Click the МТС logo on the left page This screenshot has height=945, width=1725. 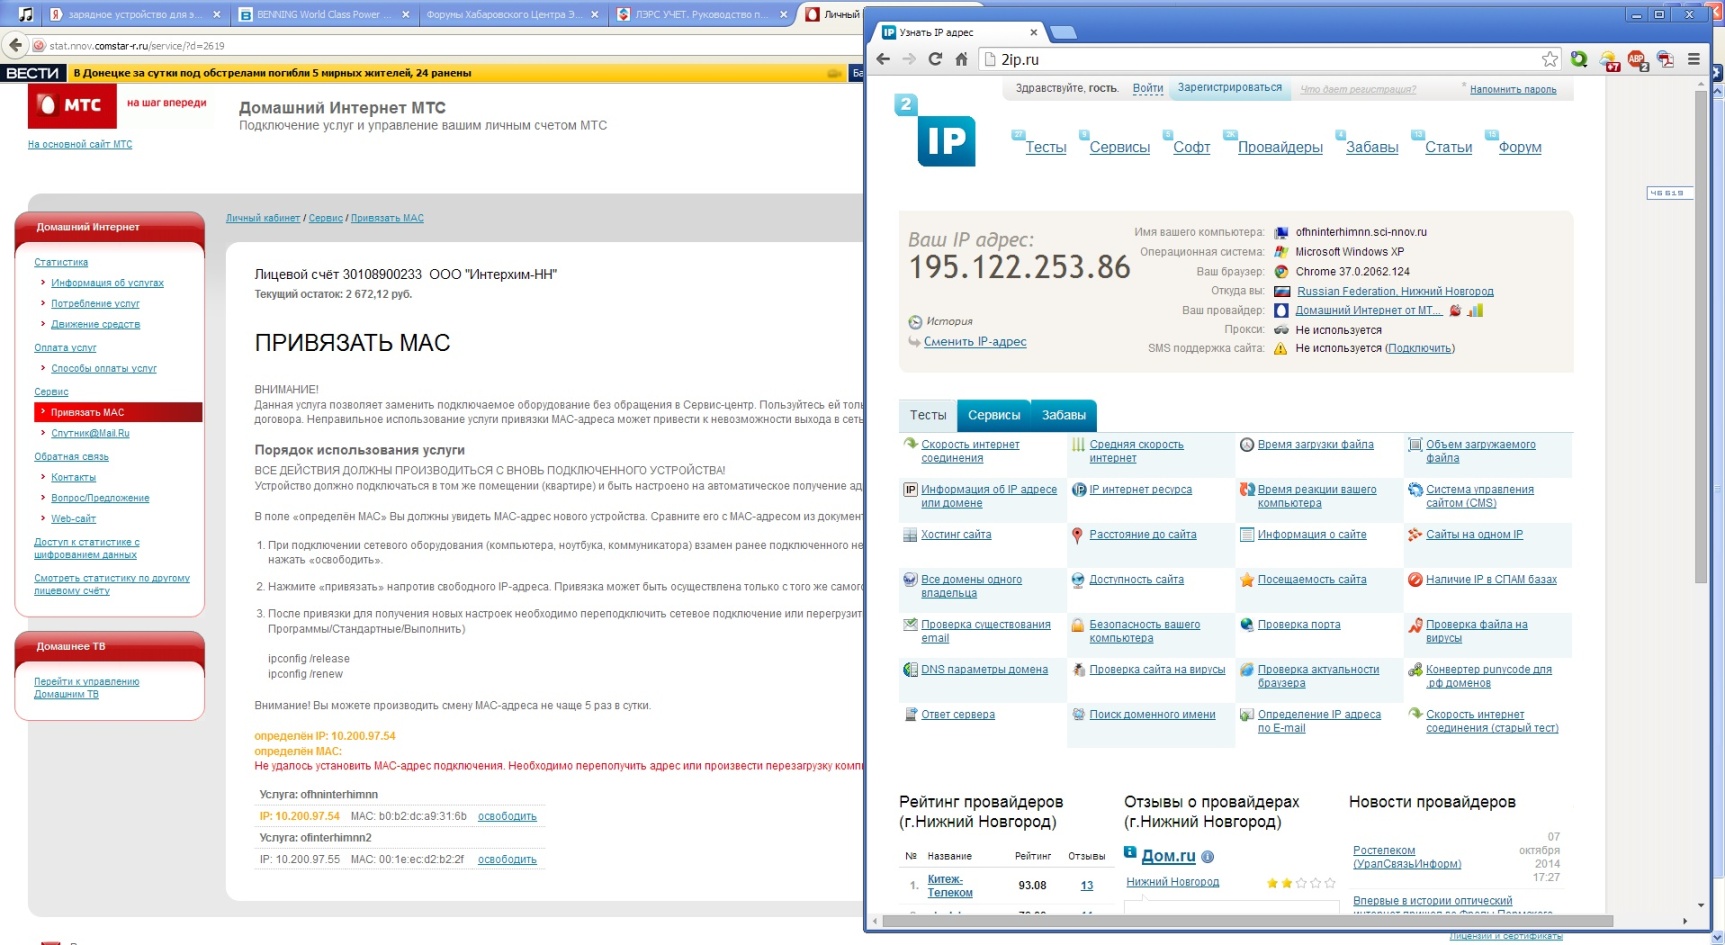coord(71,106)
